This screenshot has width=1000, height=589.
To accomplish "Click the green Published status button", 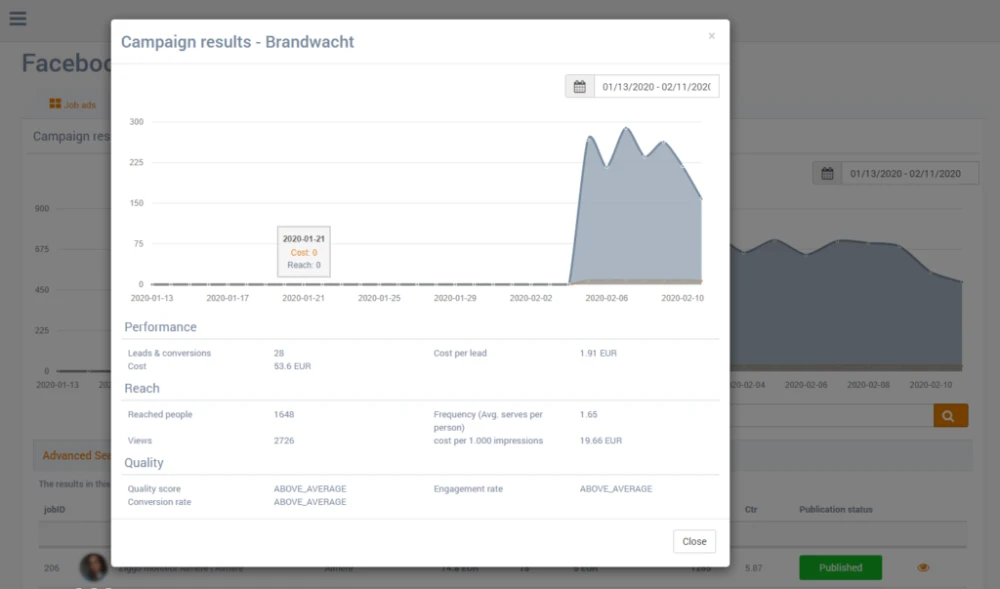I will pyautogui.click(x=840, y=568).
